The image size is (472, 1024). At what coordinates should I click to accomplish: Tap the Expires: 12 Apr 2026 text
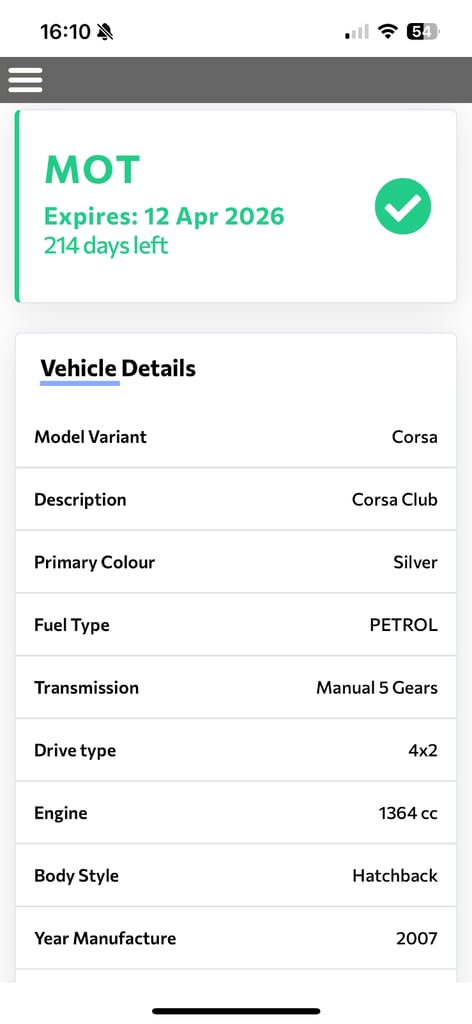(x=164, y=216)
